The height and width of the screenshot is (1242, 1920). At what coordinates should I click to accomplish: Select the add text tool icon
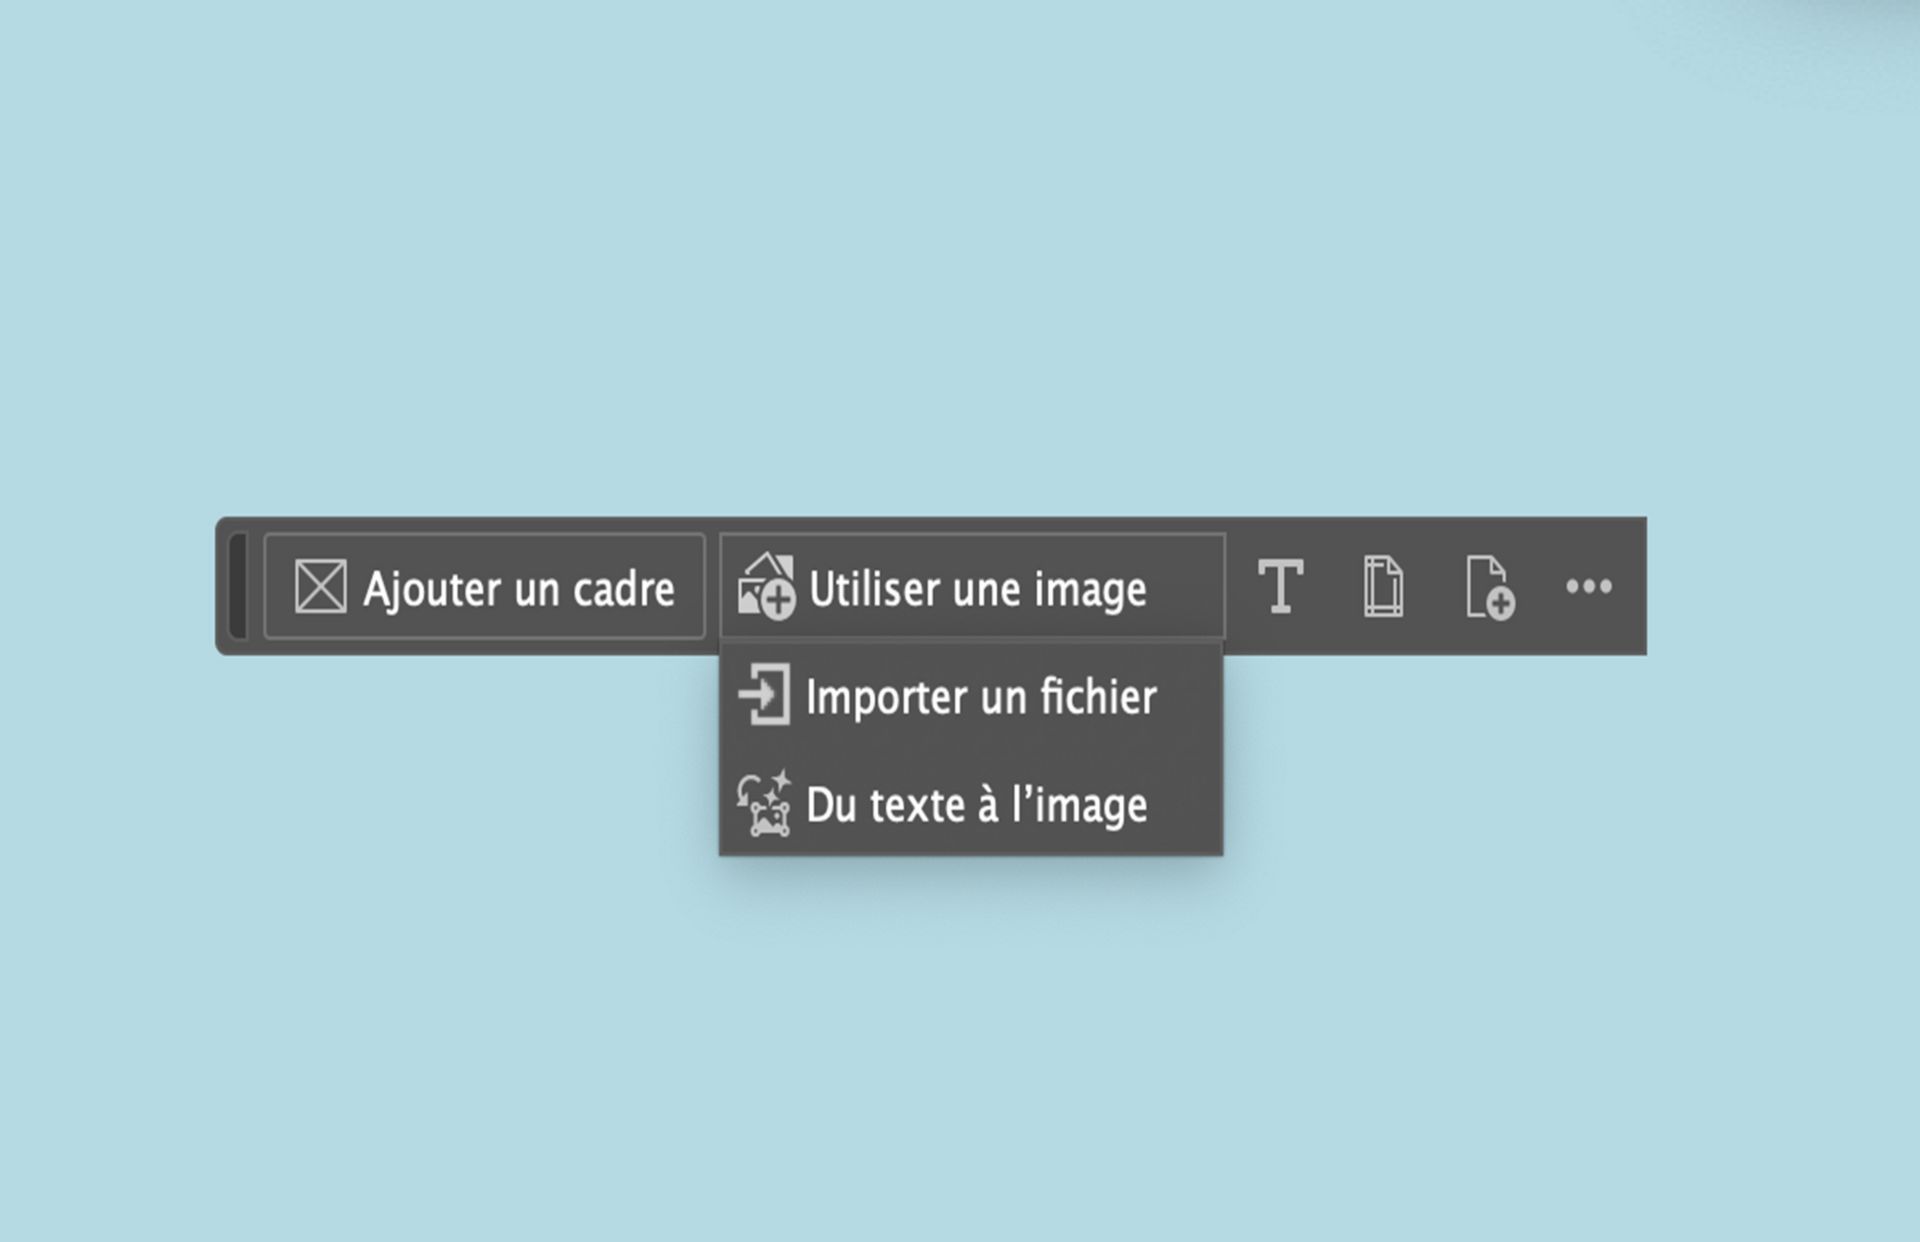[1283, 589]
